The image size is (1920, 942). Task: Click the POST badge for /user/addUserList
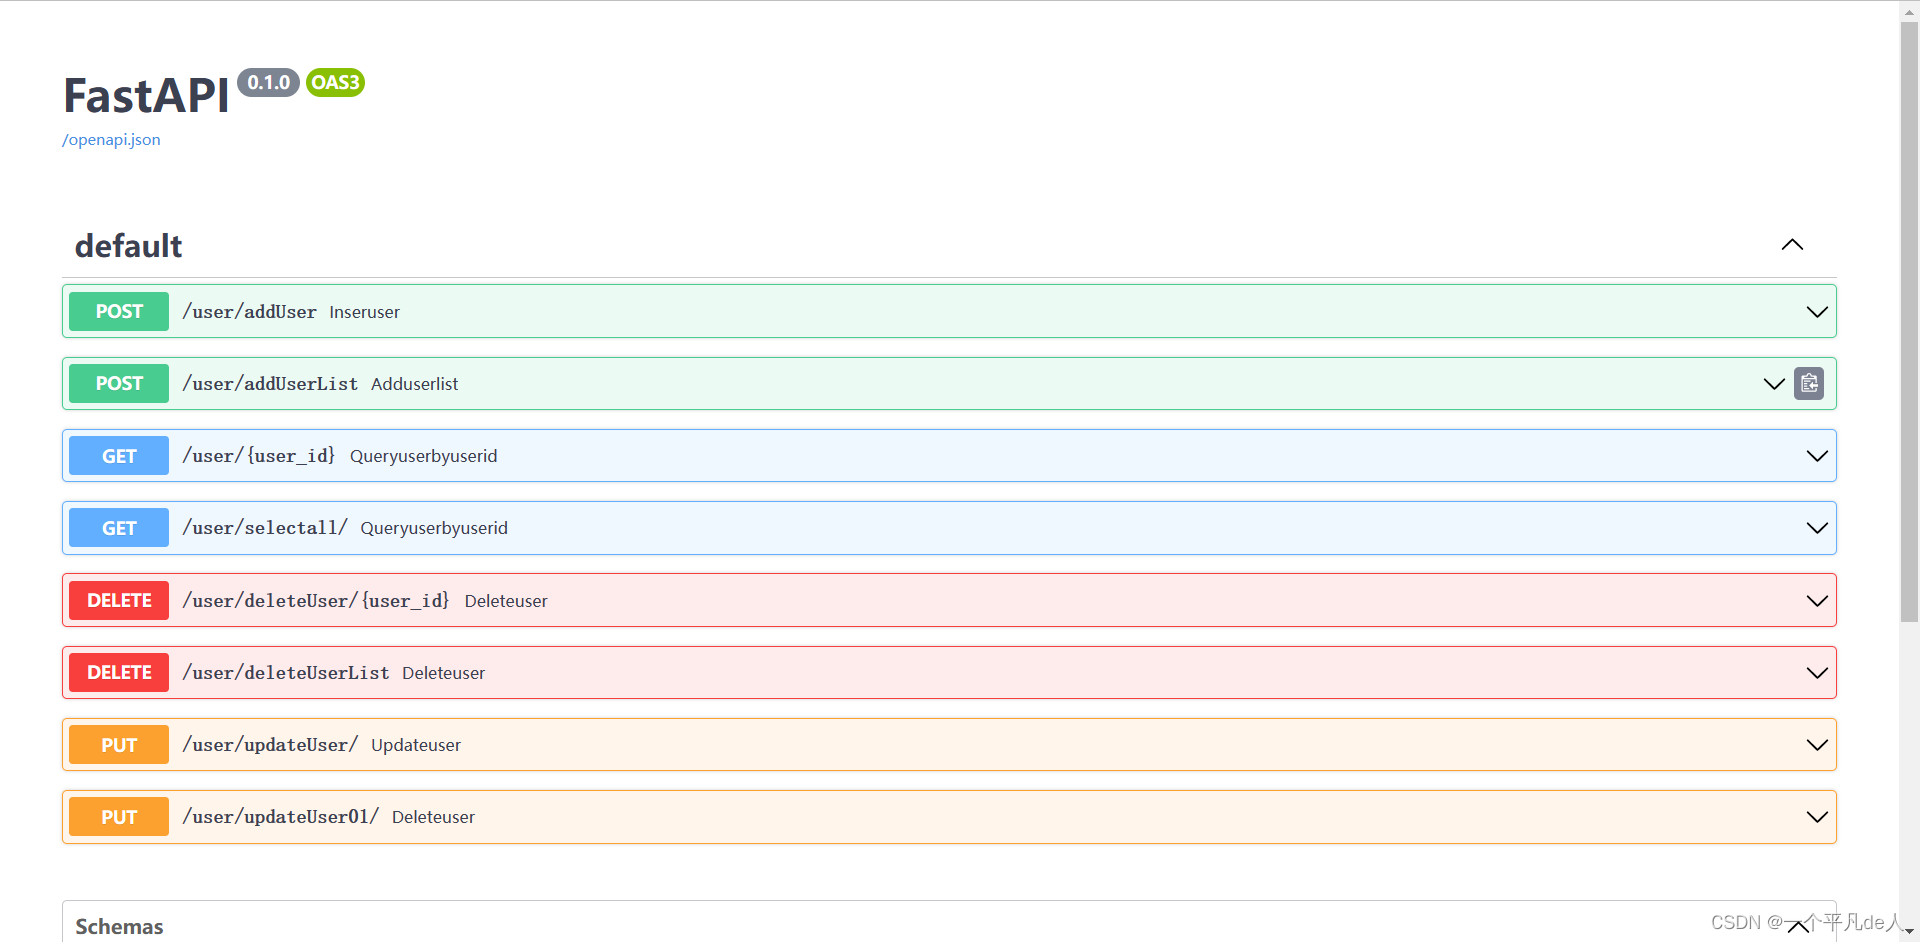point(119,384)
